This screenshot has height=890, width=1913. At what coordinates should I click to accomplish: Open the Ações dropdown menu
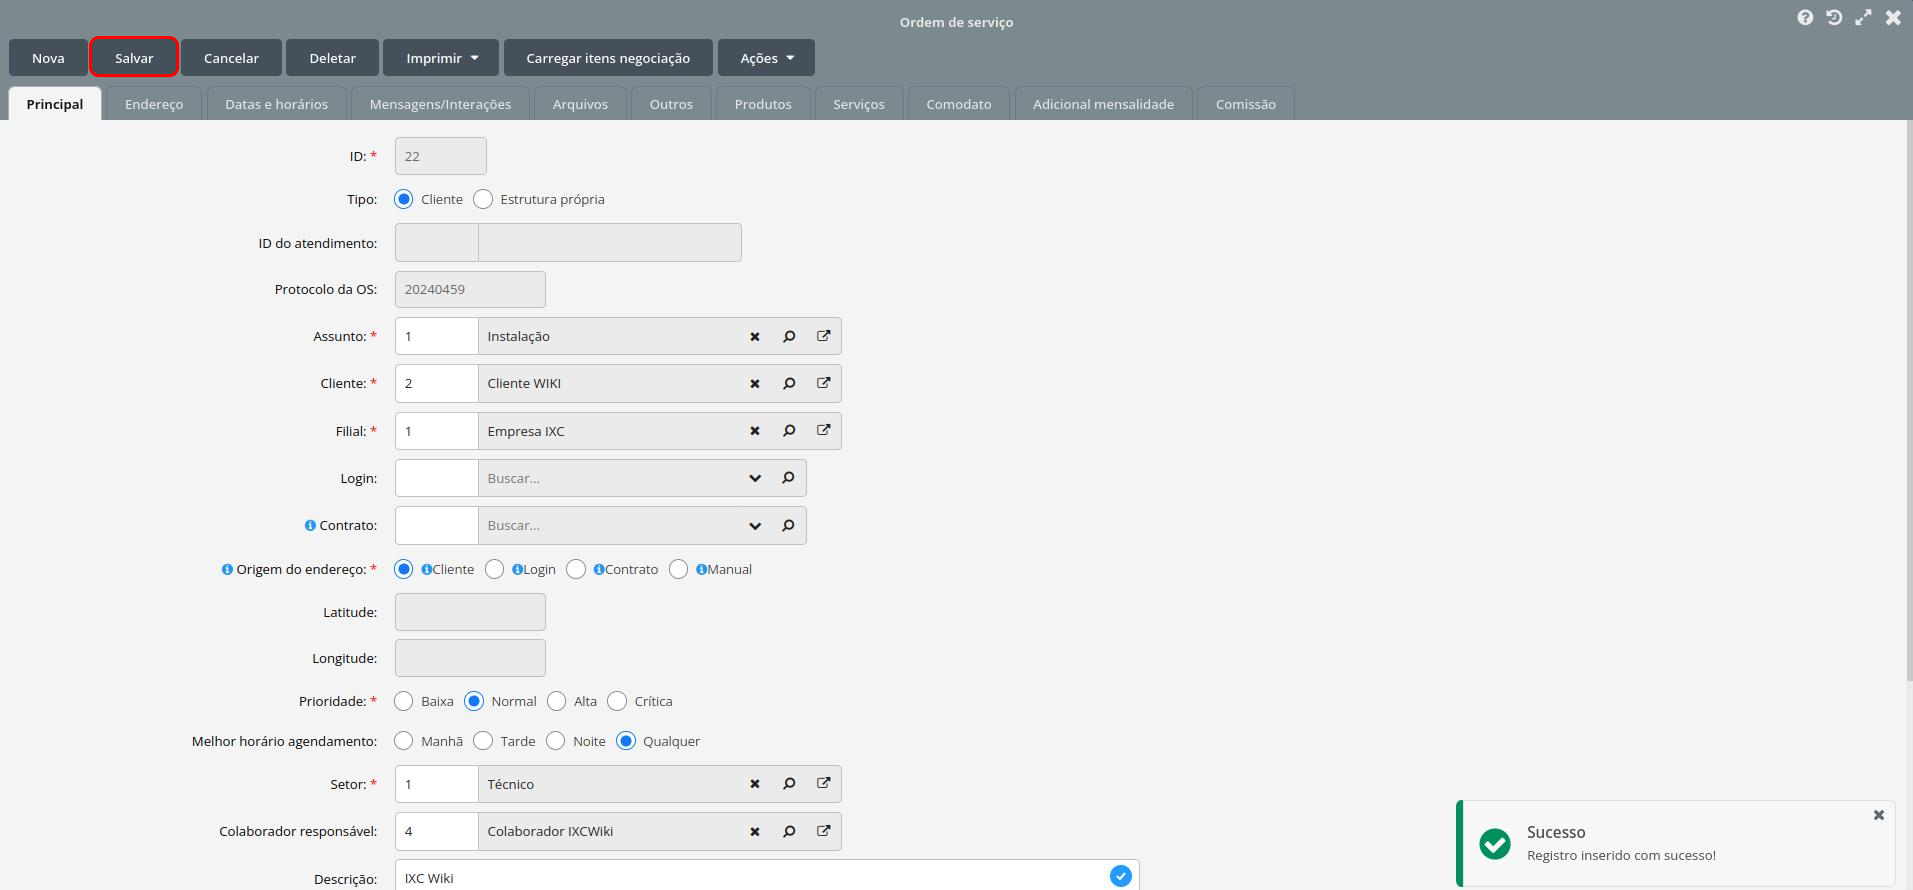click(x=766, y=58)
